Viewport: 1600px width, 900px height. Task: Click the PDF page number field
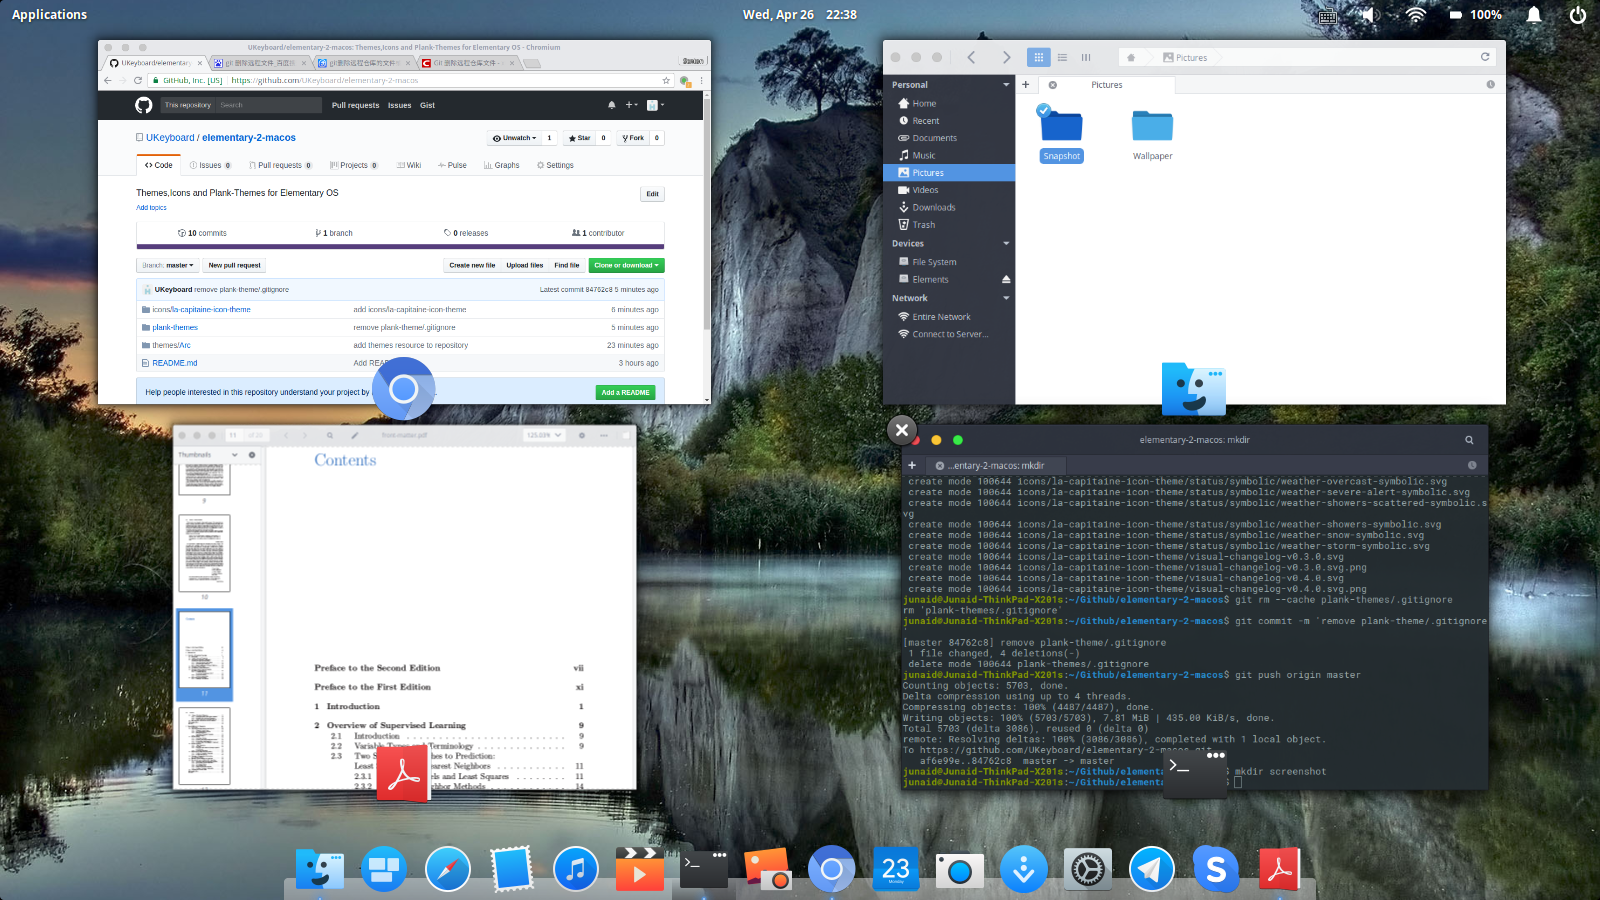233,435
